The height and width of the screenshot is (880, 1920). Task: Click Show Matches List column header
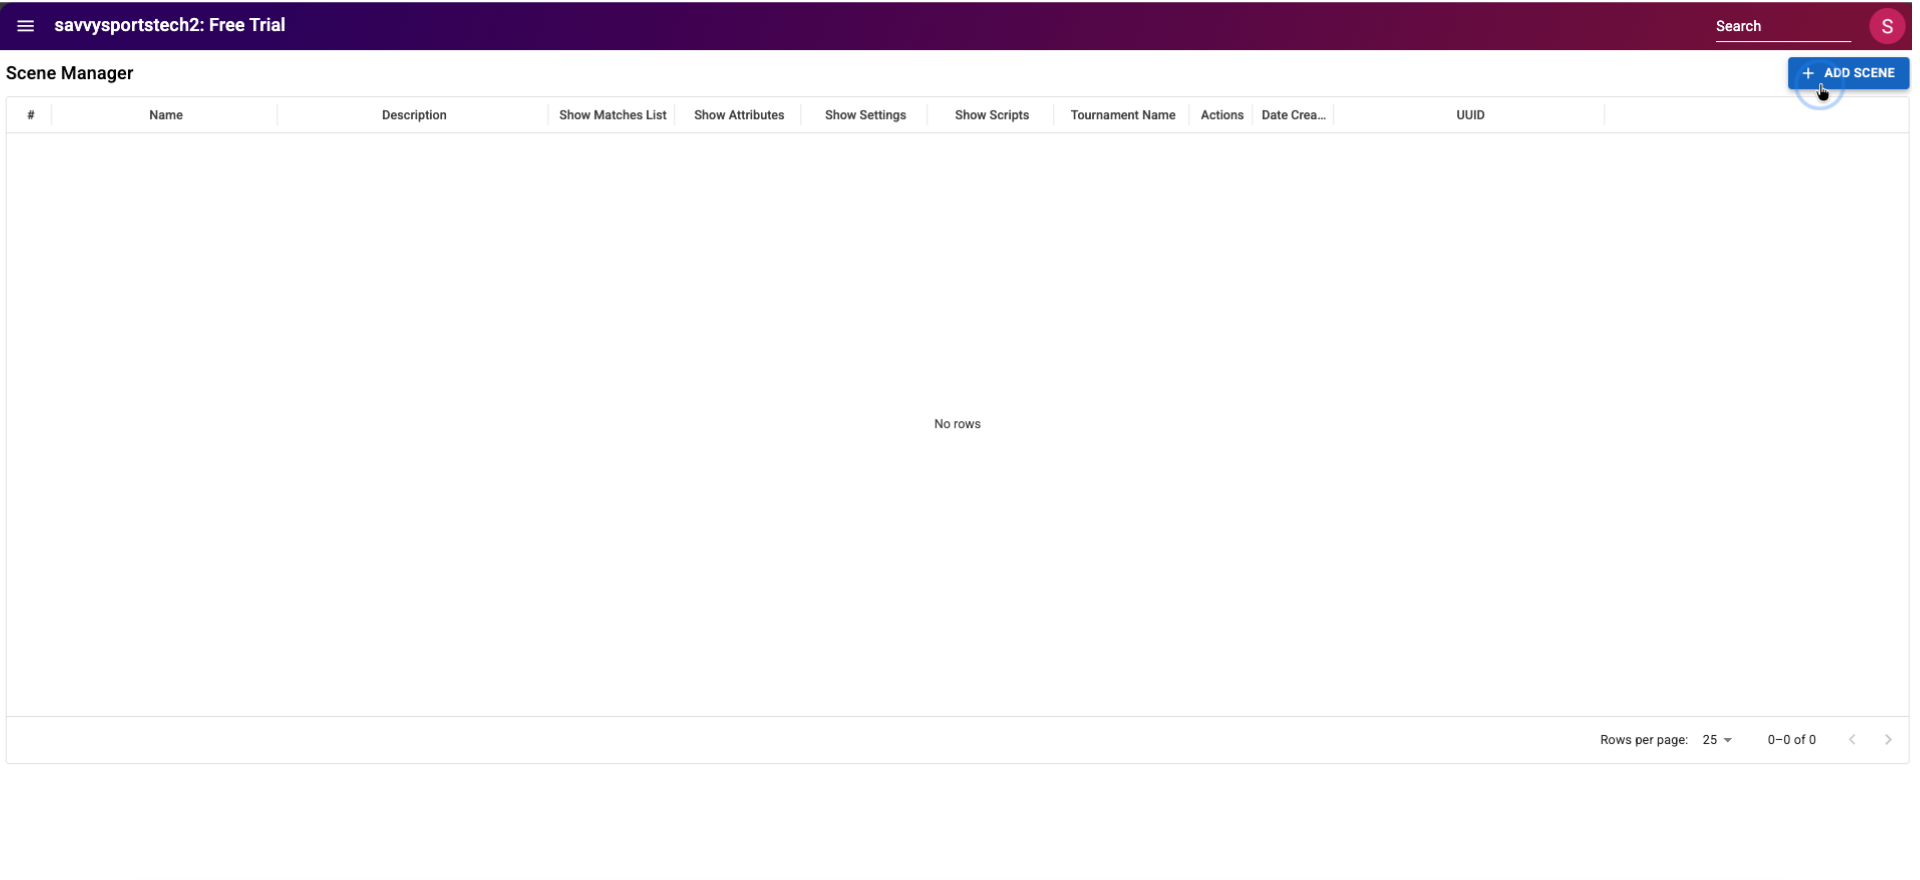(x=612, y=115)
